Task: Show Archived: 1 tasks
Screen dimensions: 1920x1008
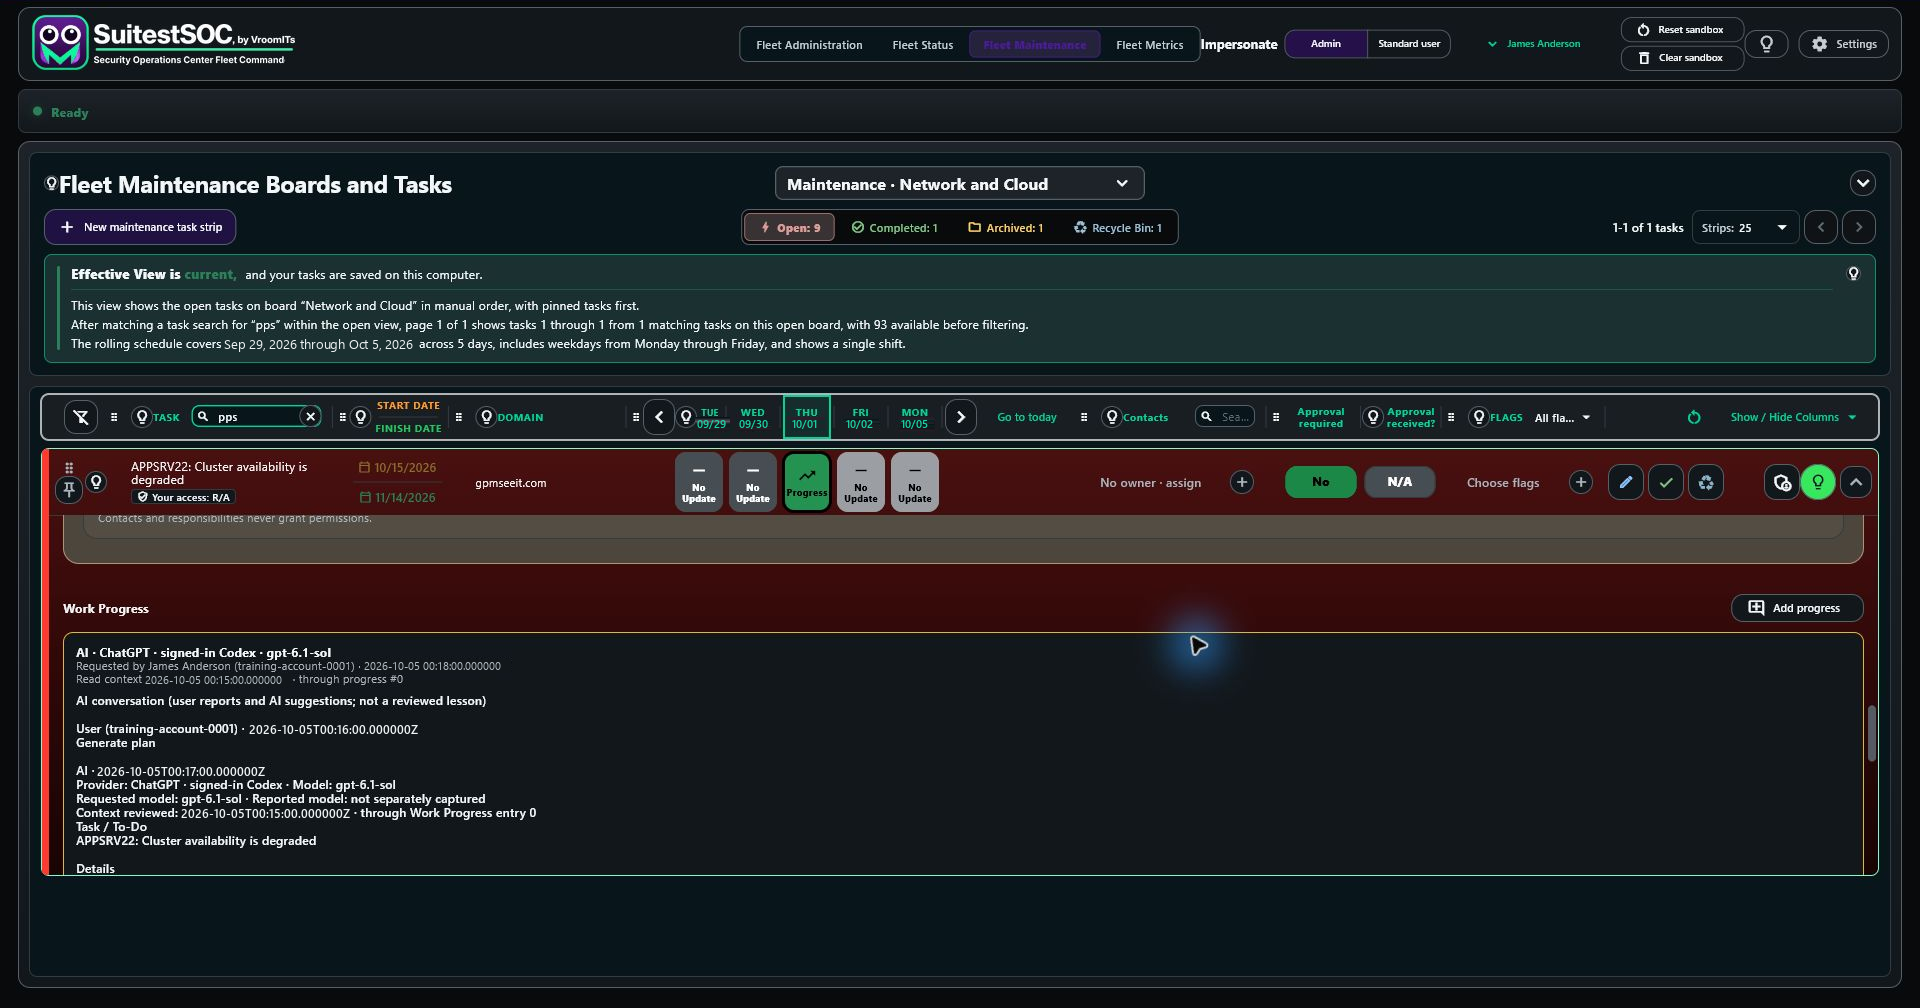Action: pyautogui.click(x=1005, y=228)
